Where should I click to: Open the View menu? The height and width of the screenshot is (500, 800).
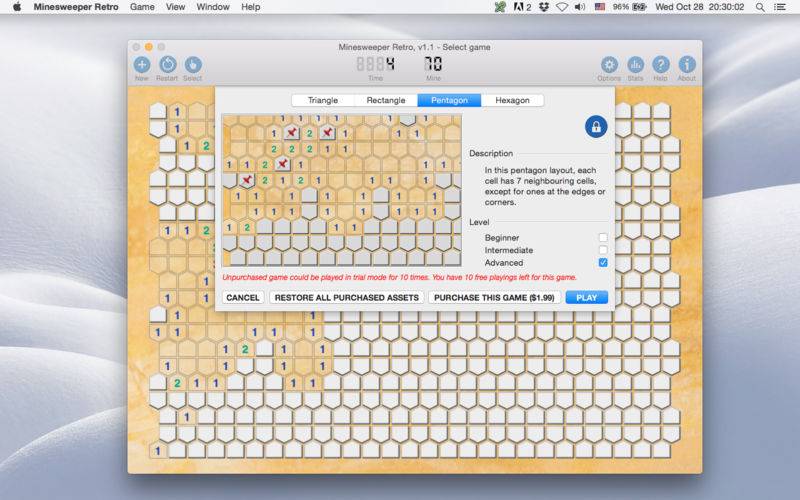(x=175, y=7)
